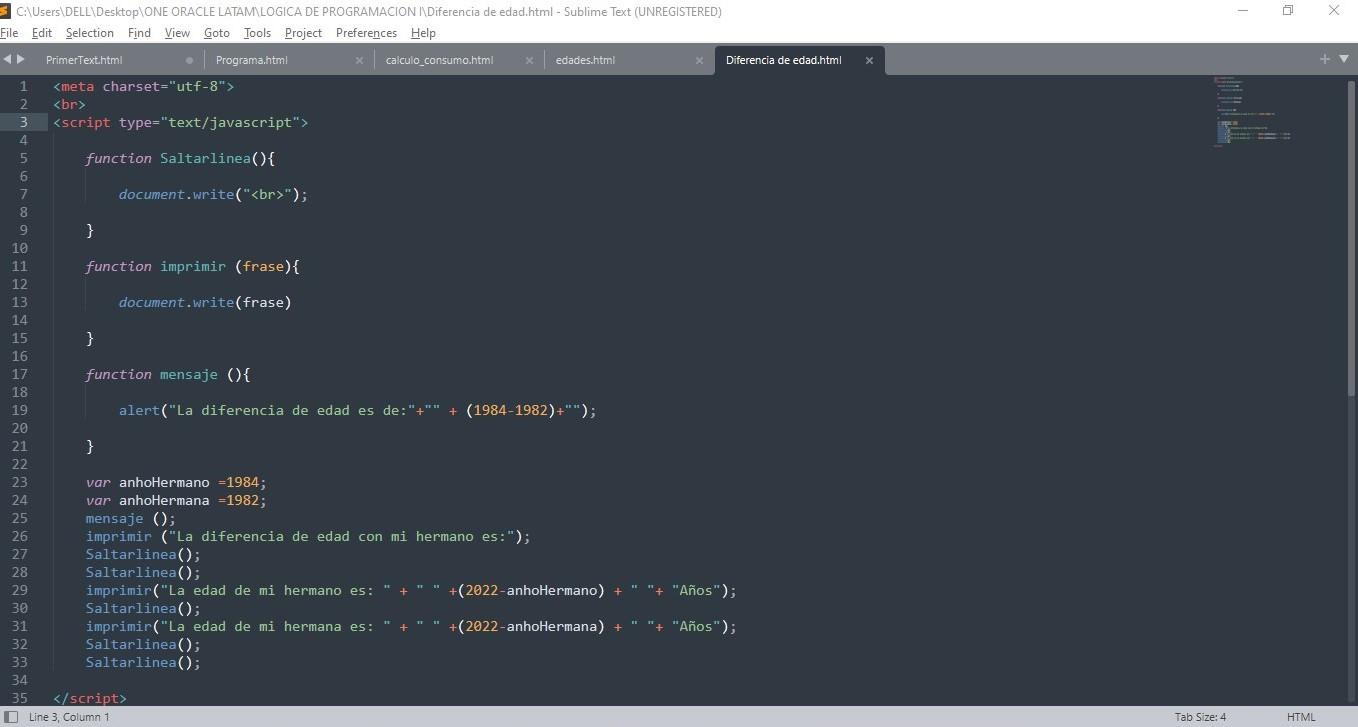Switch to the edades.html tab
This screenshot has width=1358, height=727.
click(x=585, y=60)
